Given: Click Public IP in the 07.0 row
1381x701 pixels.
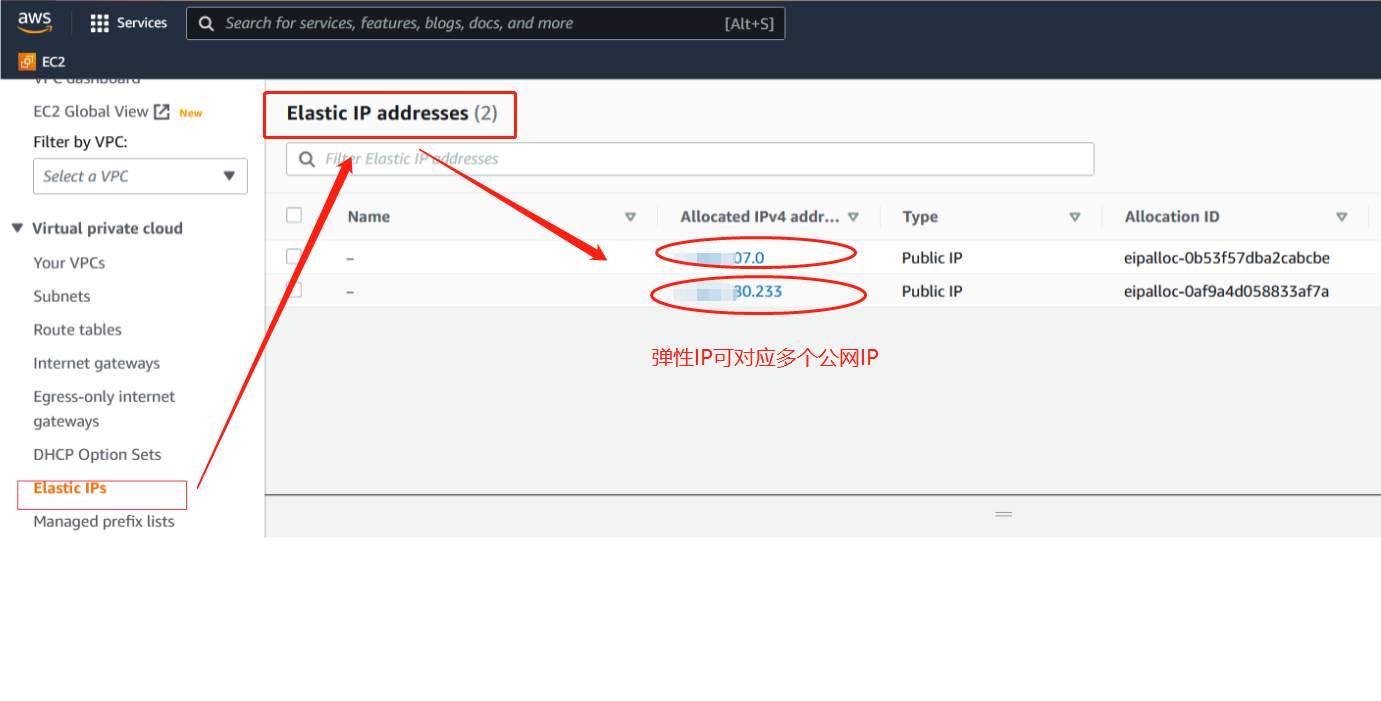Looking at the screenshot, I should click(932, 258).
